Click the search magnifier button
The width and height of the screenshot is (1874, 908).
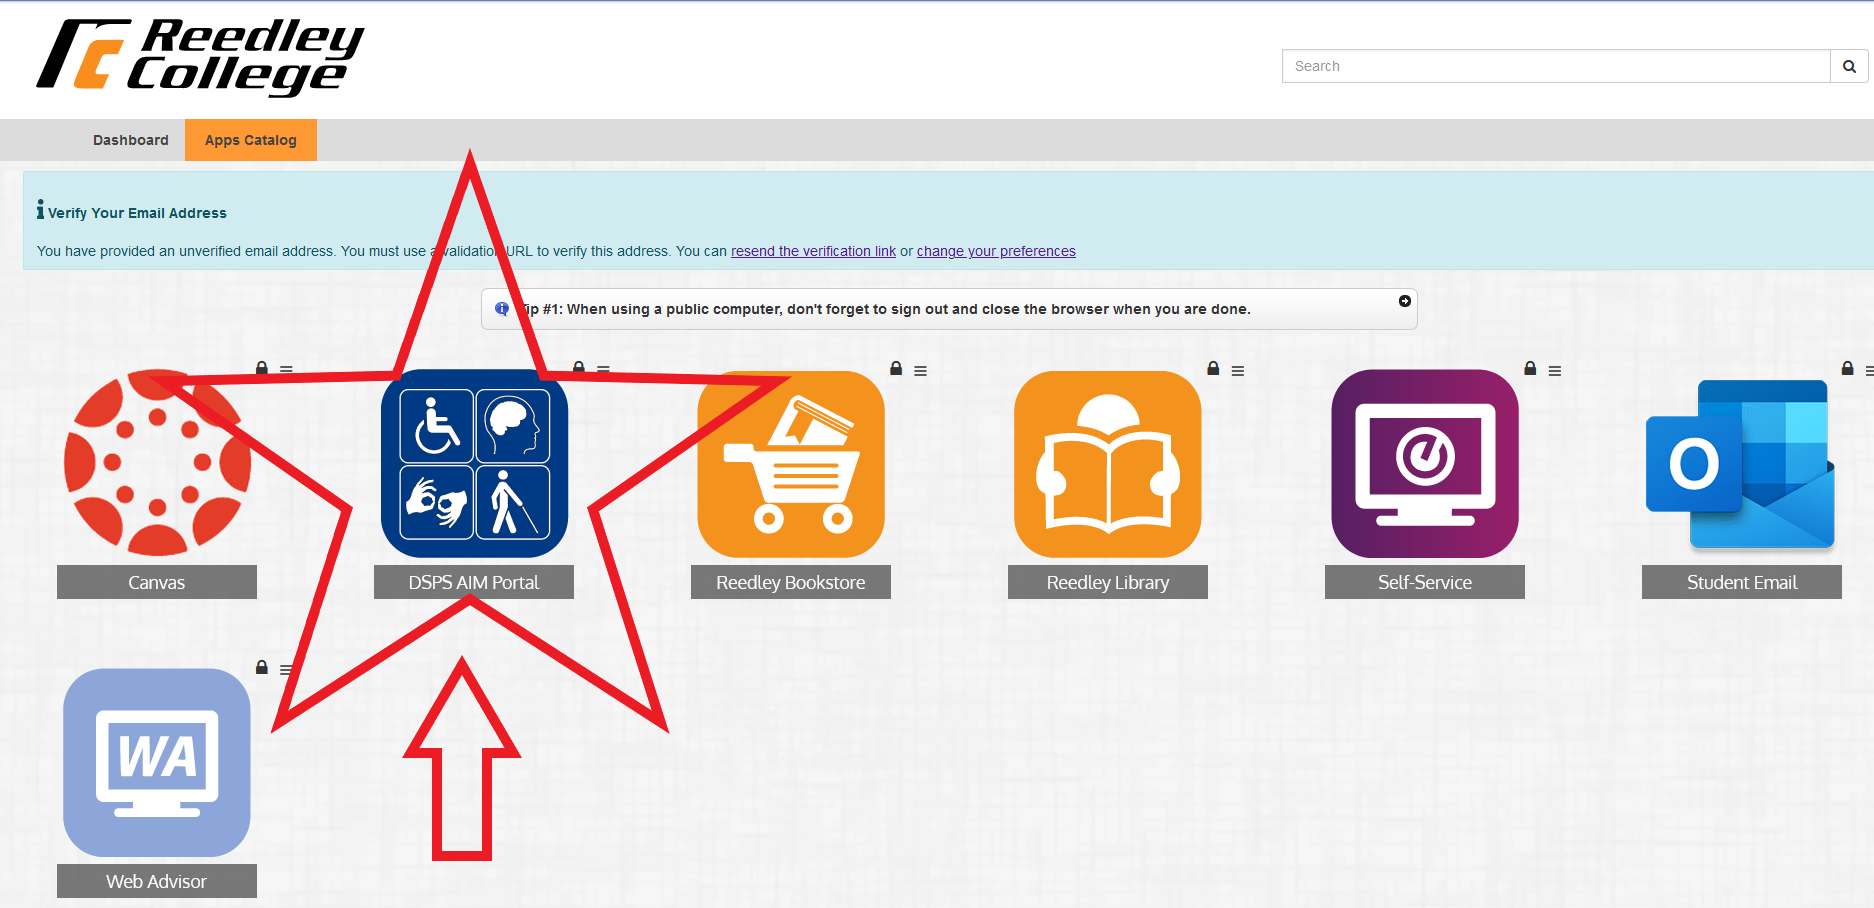(x=1849, y=66)
